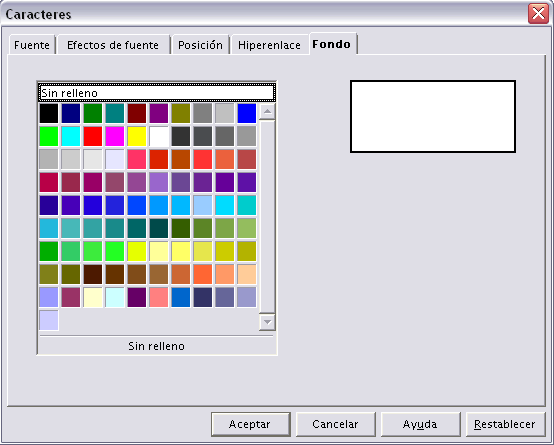Click the color palette scroll down arrow
This screenshot has width=554, height=445.
click(x=267, y=322)
